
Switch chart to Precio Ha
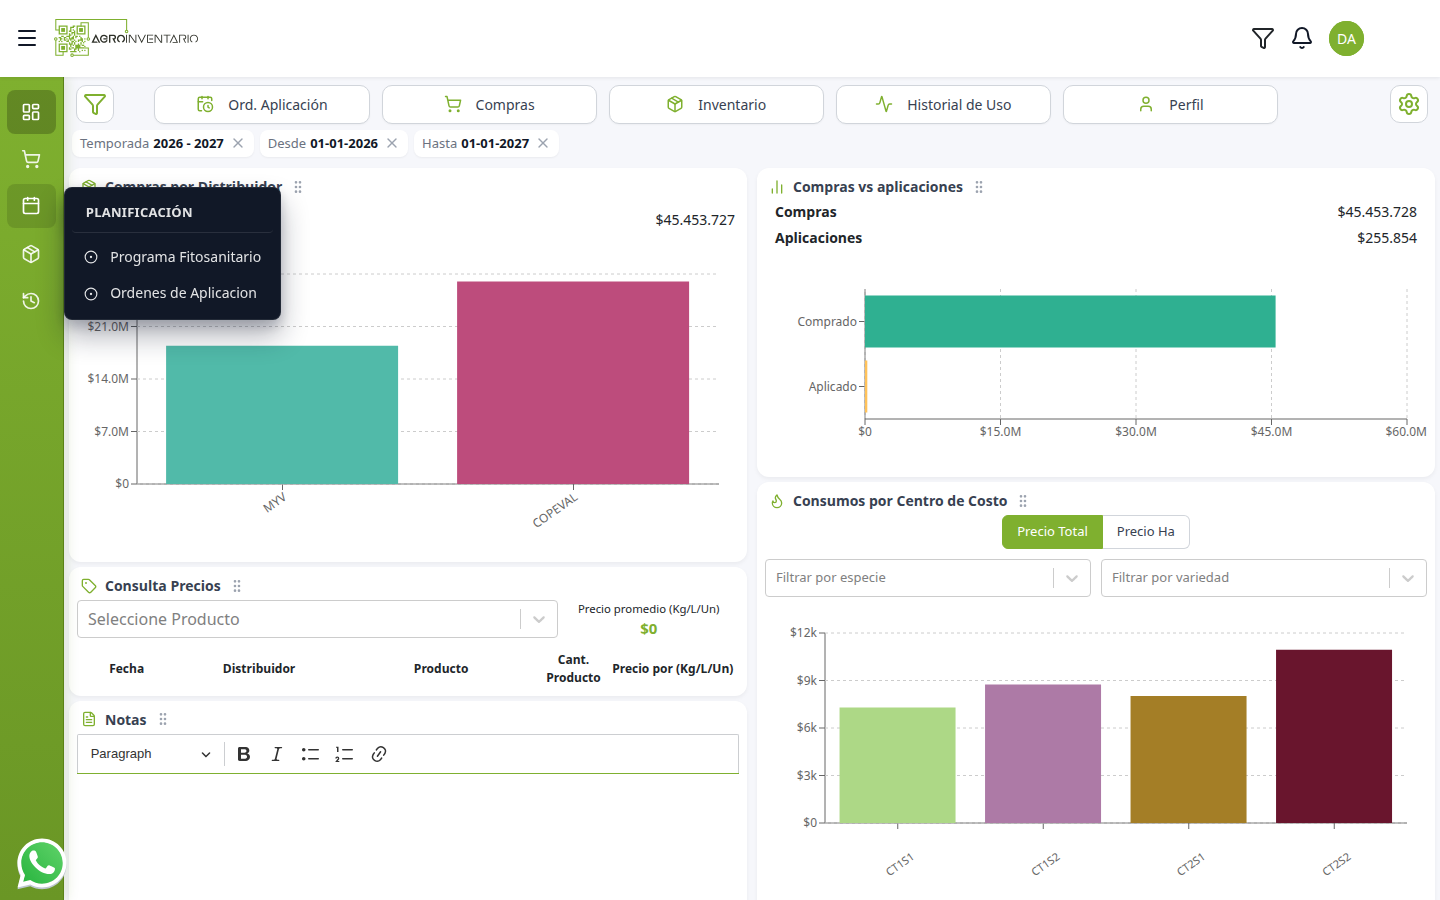point(1146,532)
